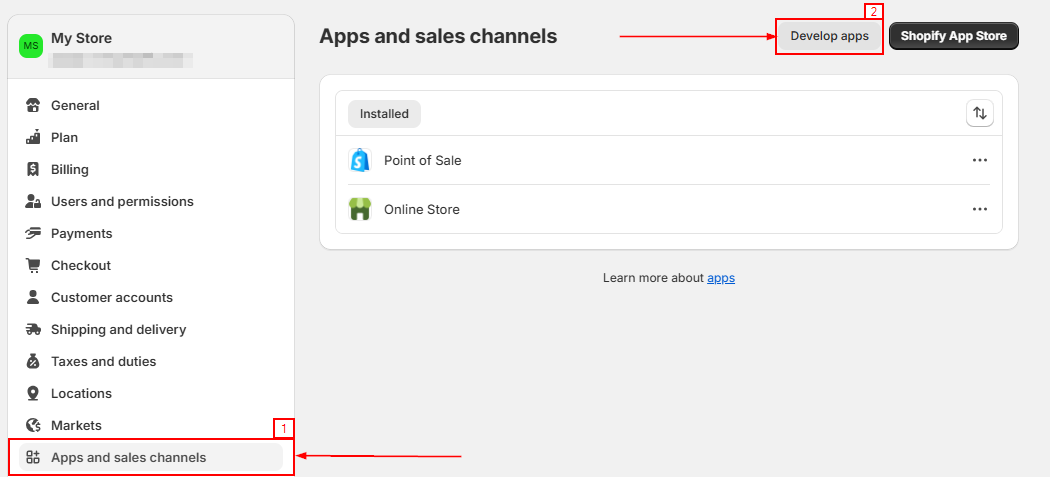
Task: Click the Markets globe icon
Action: coord(33,425)
